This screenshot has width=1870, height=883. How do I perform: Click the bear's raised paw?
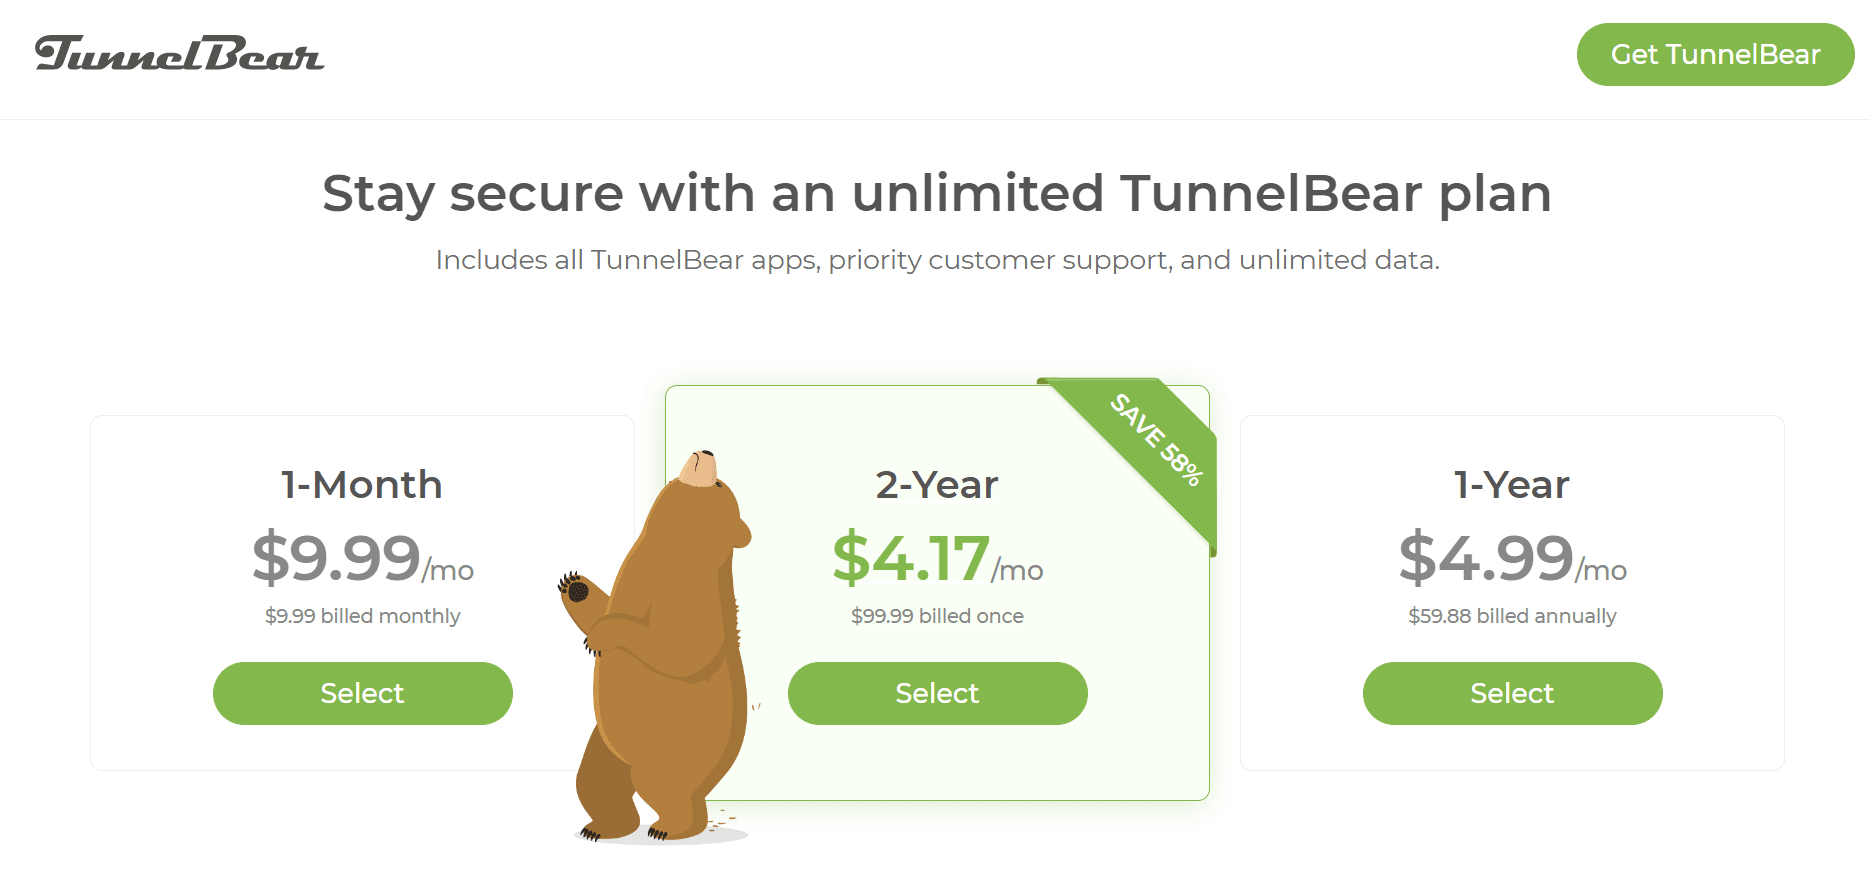pyautogui.click(x=578, y=591)
